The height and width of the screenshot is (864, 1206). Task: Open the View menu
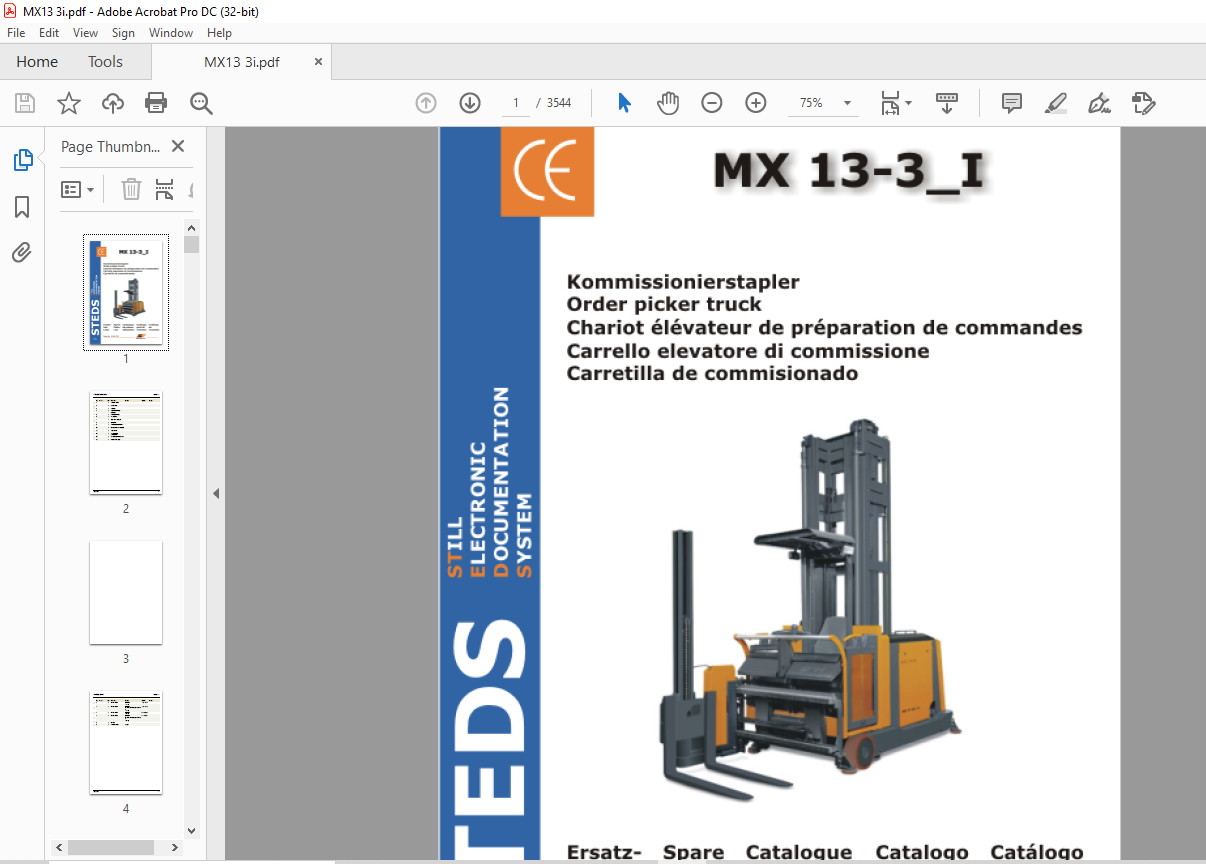(x=85, y=33)
